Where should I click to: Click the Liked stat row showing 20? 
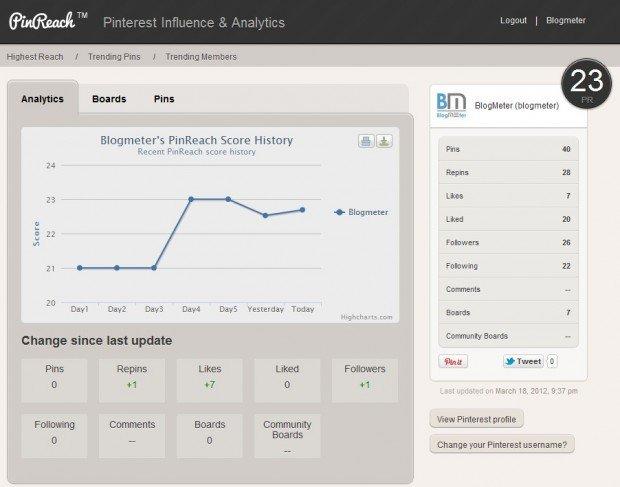pos(508,219)
